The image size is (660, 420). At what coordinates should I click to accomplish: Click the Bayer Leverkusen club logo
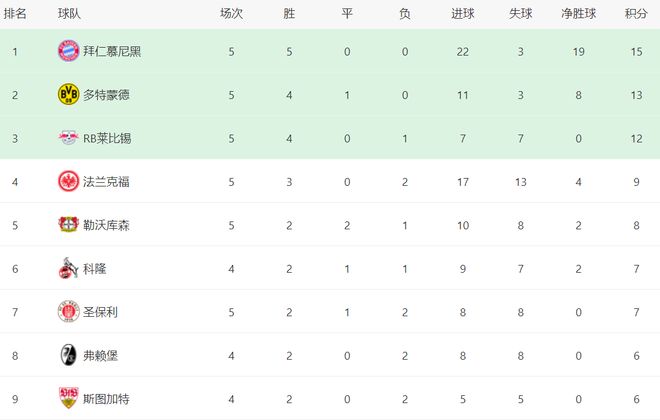[68, 225]
